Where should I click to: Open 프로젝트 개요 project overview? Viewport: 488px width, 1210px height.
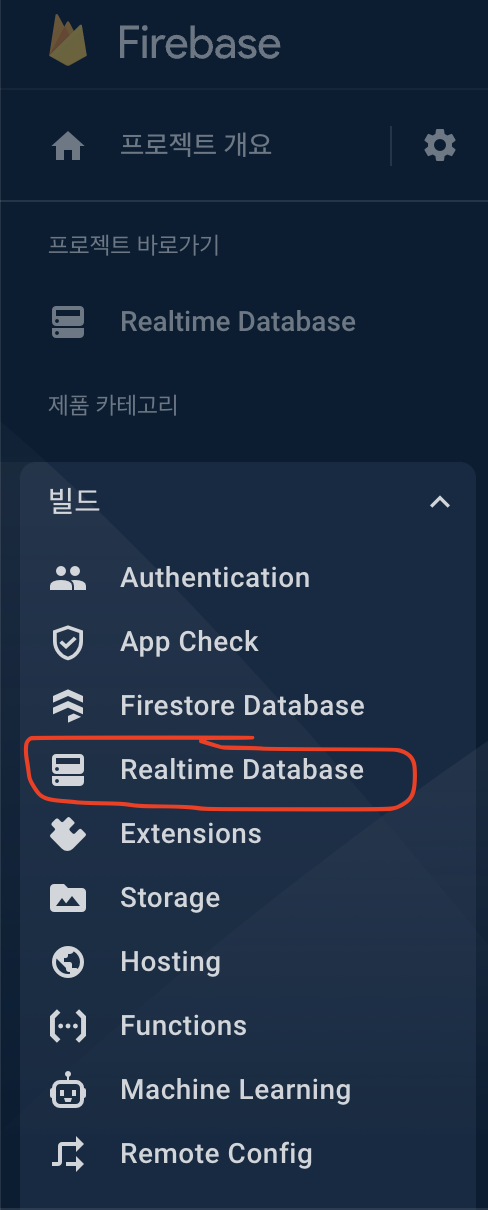point(196,146)
